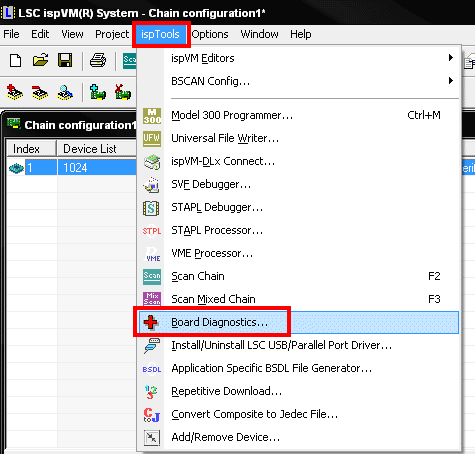The width and height of the screenshot is (475, 454).
Task: Select Model 300 Programmer menu item
Action: click(x=299, y=115)
